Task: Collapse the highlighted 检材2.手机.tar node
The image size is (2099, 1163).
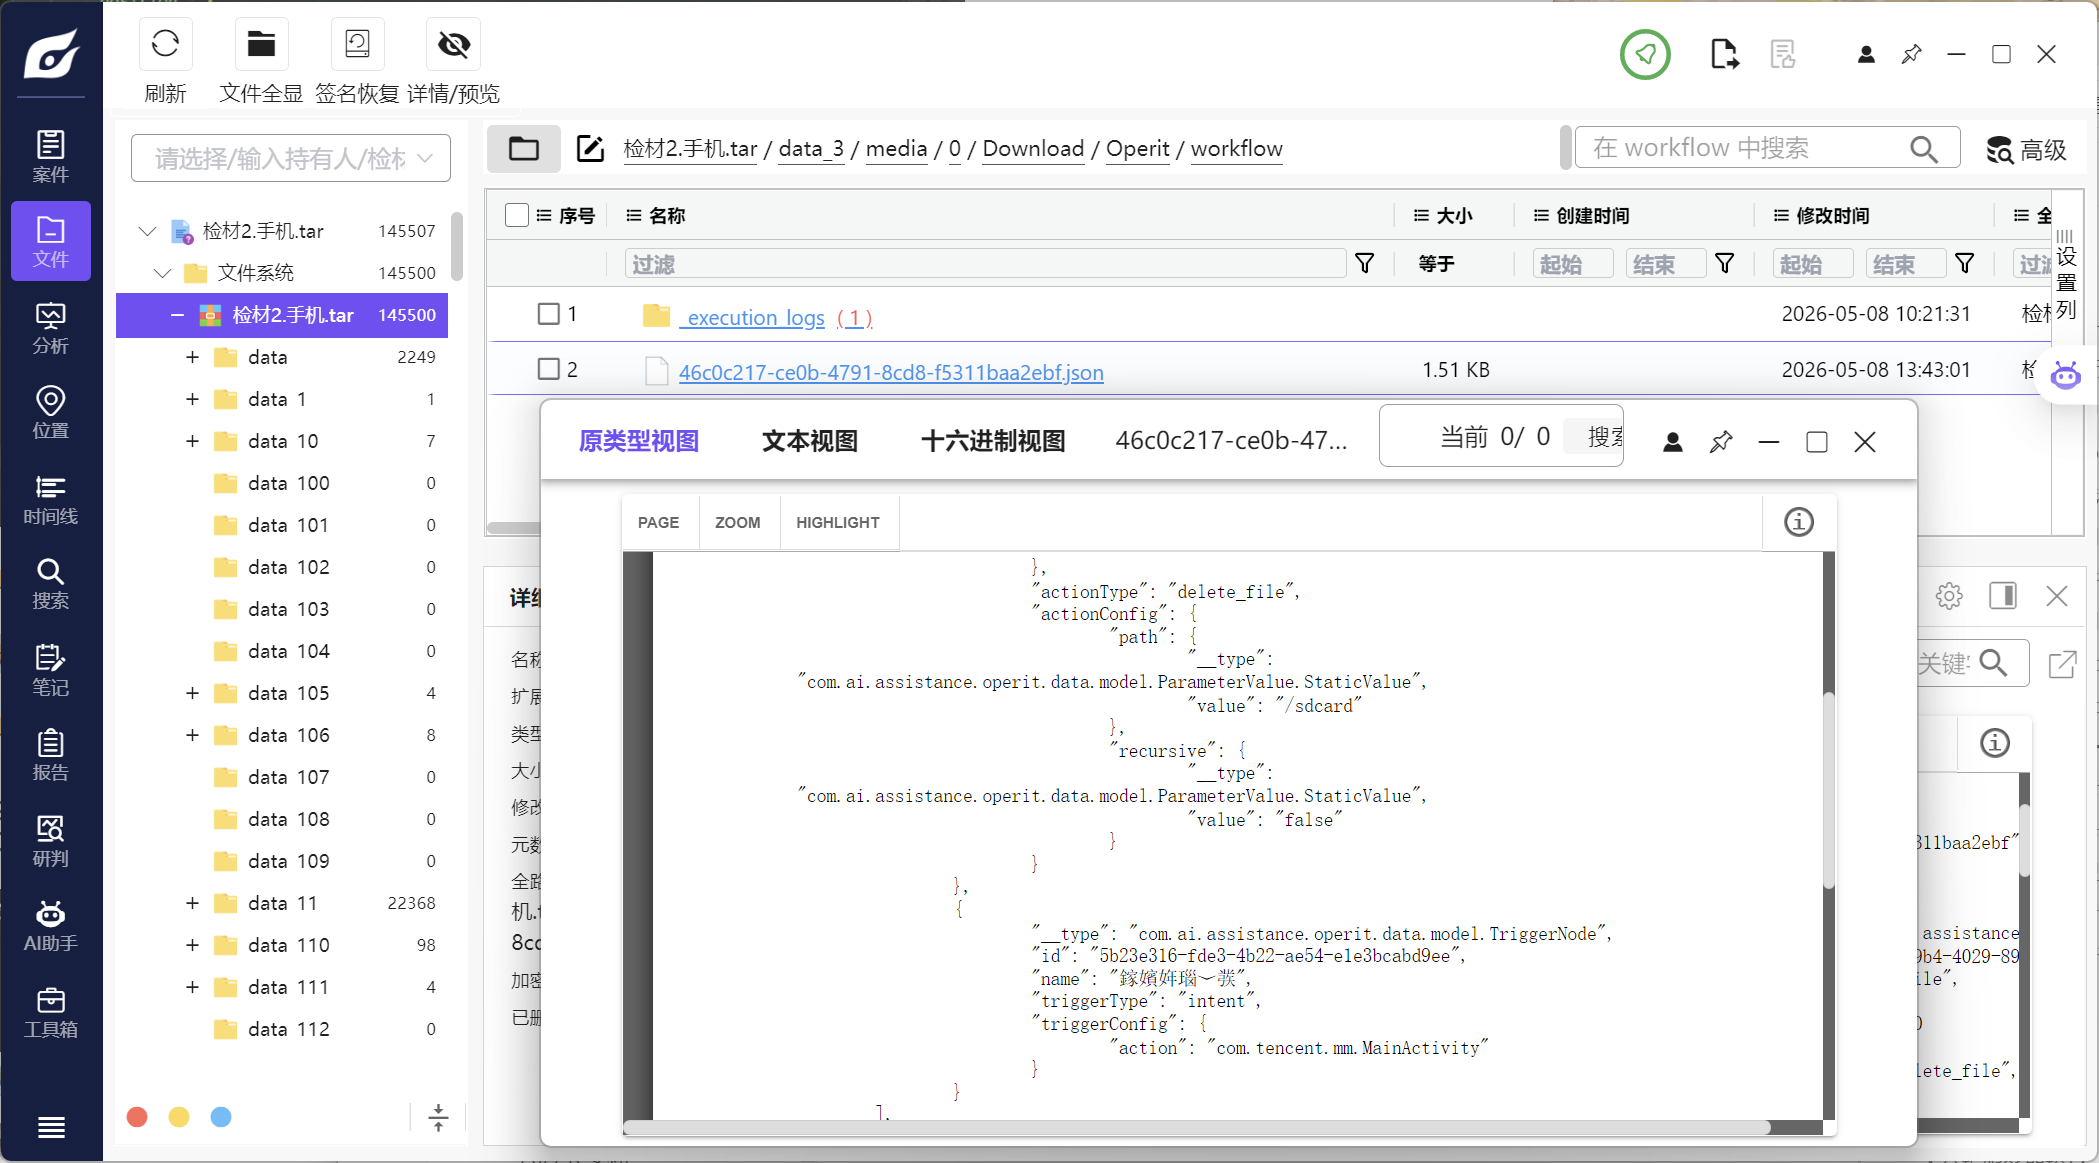Action: [177, 315]
